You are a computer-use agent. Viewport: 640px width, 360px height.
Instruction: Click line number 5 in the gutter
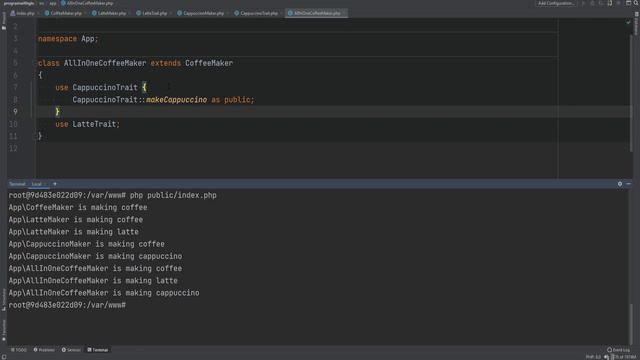click(15, 63)
